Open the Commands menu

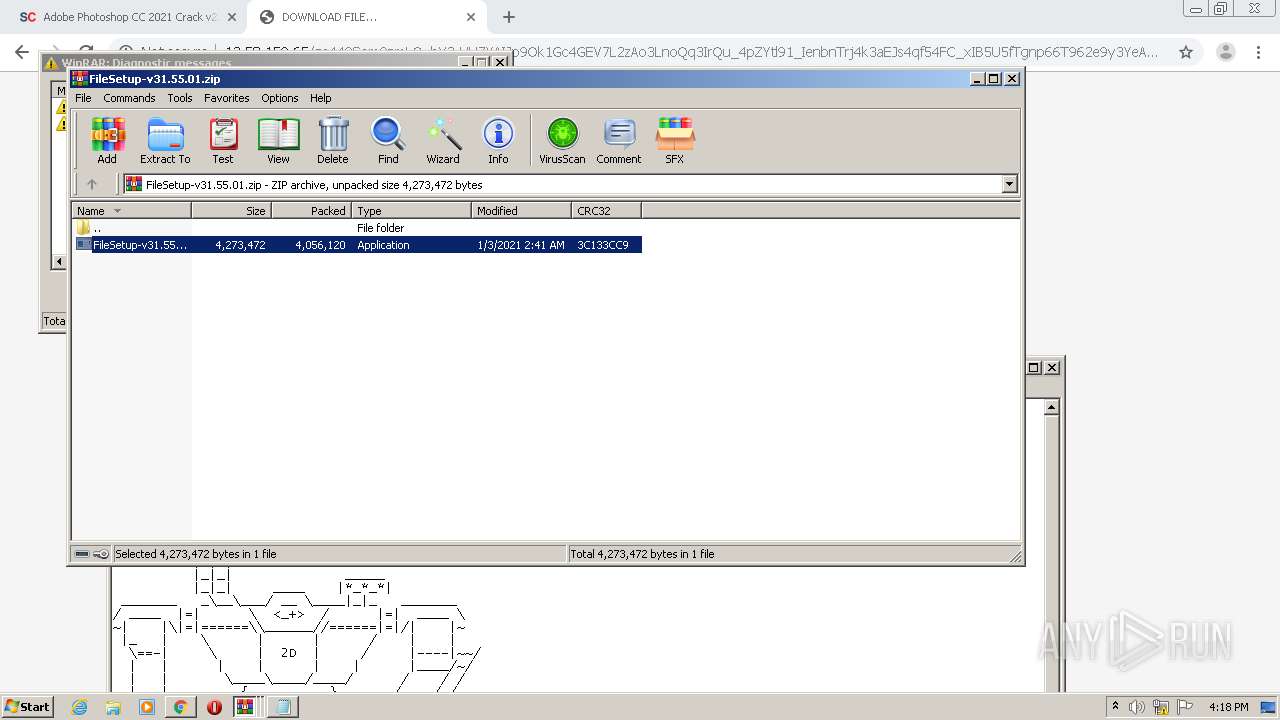129,98
